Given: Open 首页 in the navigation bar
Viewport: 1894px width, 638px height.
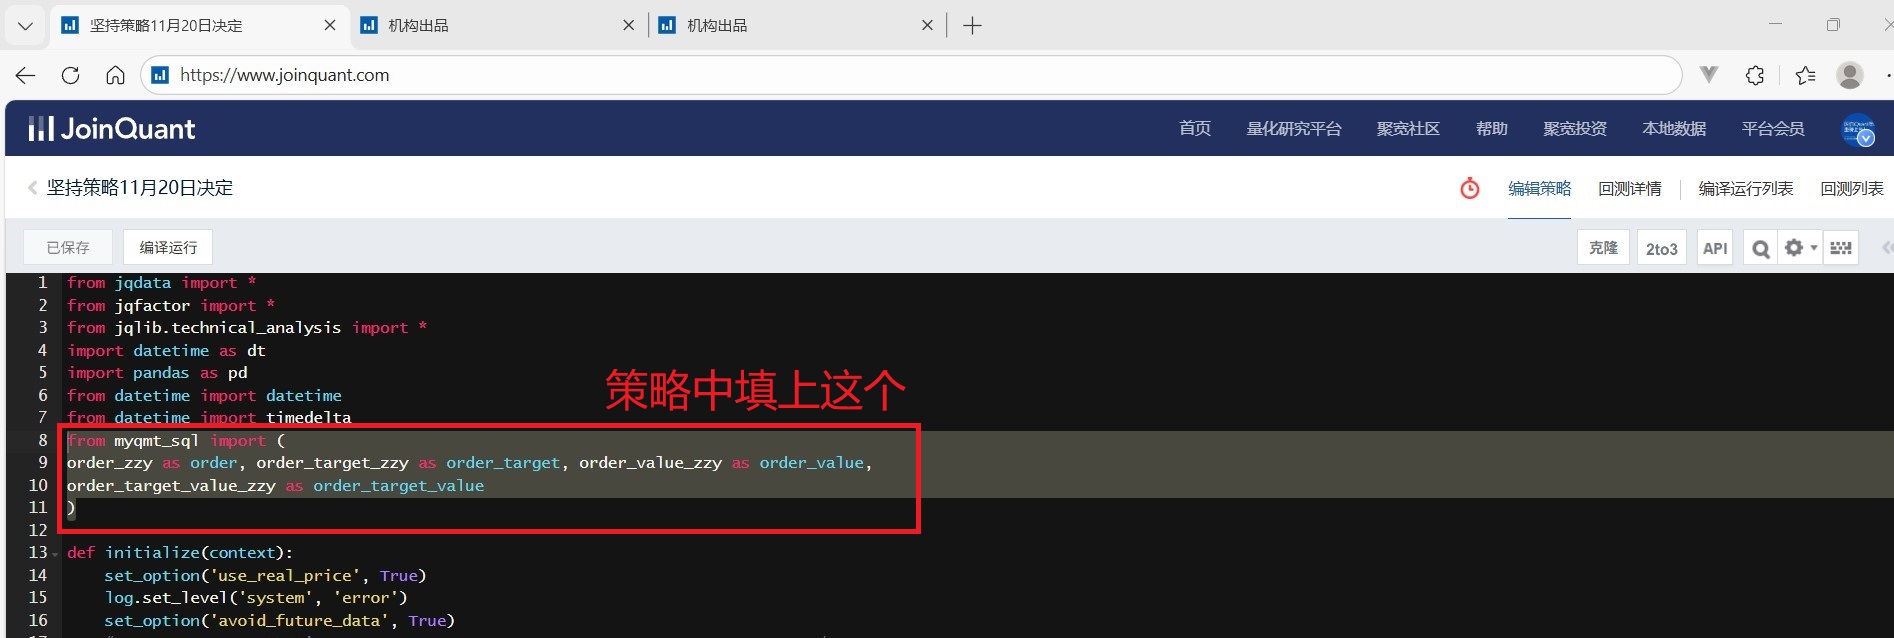Looking at the screenshot, I should tap(1194, 128).
